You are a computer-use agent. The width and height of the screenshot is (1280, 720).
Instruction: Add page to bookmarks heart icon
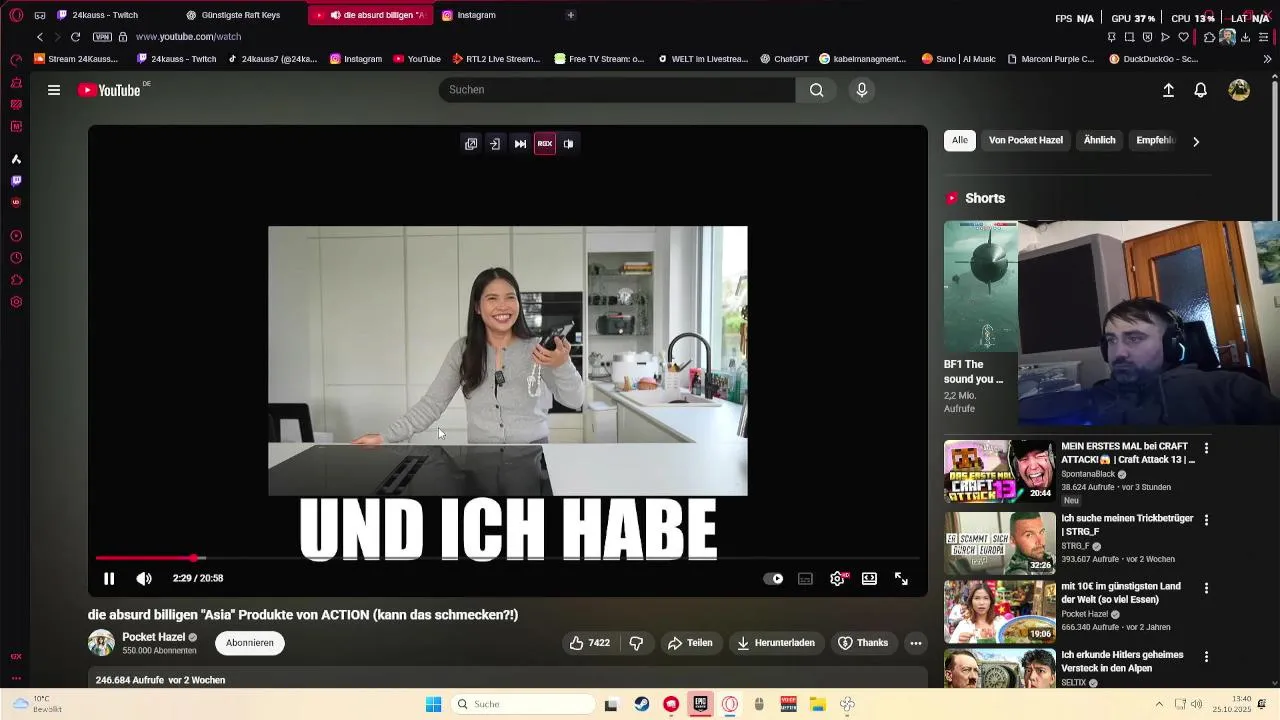tap(1183, 37)
